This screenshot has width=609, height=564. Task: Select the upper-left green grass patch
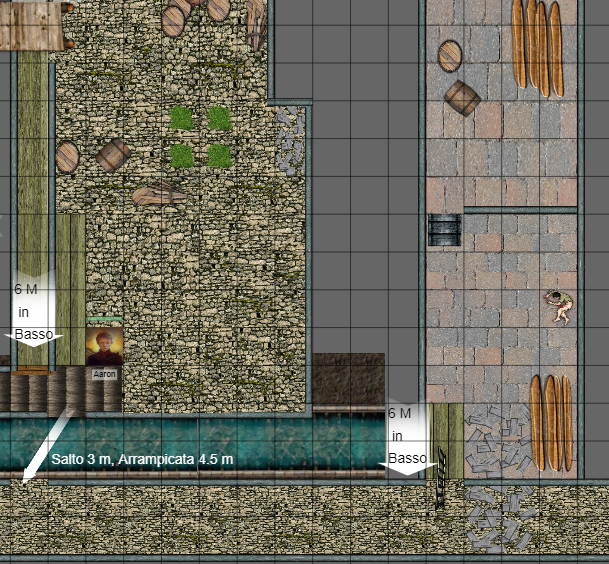tap(181, 118)
